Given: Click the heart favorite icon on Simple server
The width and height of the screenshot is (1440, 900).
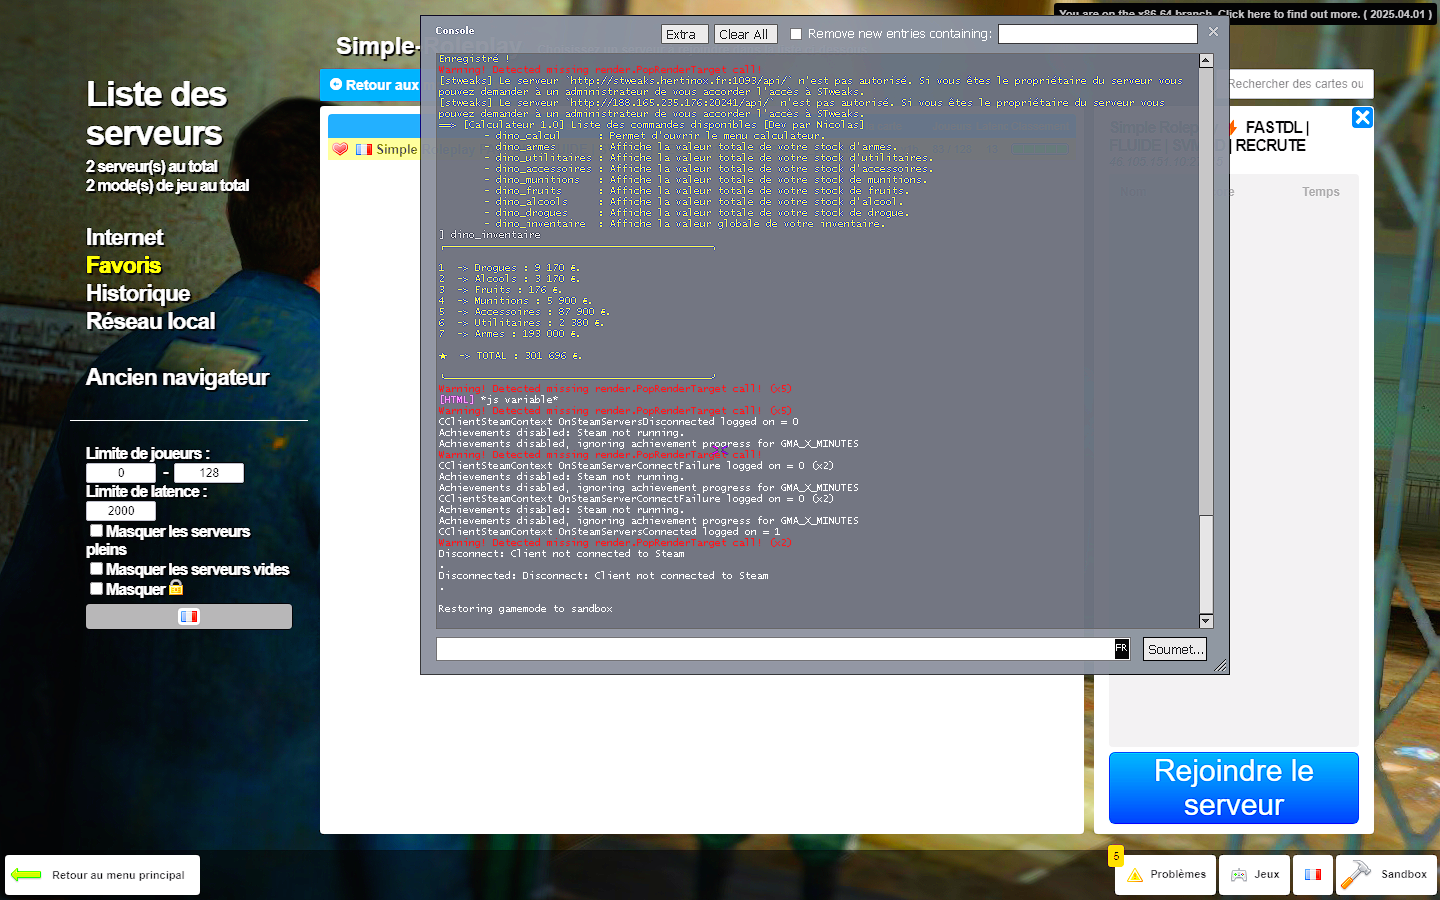Looking at the screenshot, I should pyautogui.click(x=340, y=149).
